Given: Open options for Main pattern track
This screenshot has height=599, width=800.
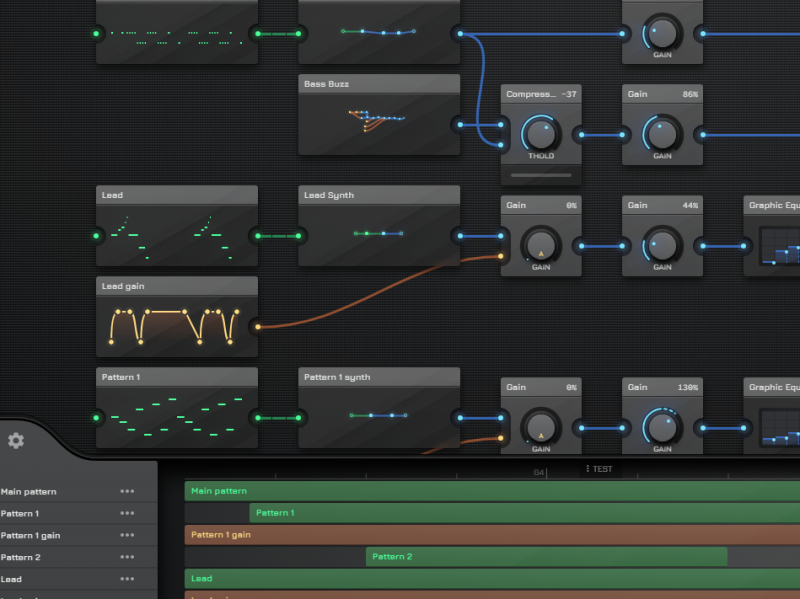Looking at the screenshot, I should click(x=127, y=491).
